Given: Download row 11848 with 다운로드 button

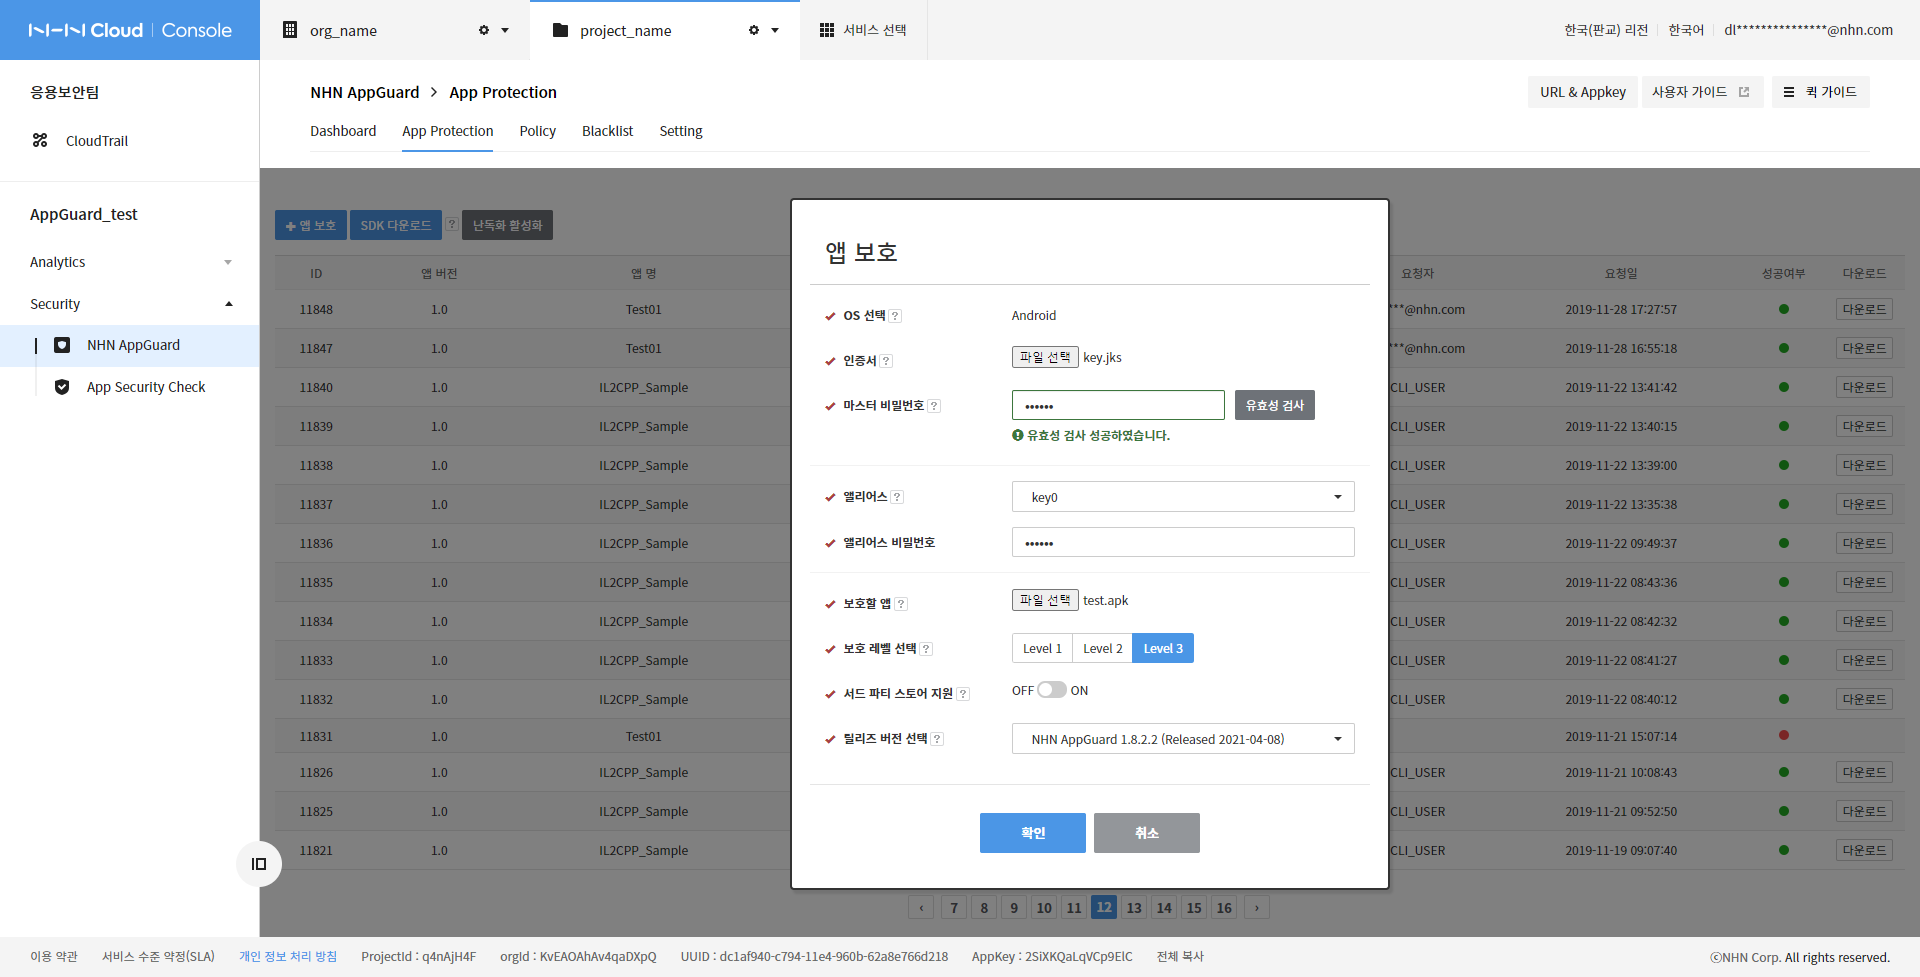Looking at the screenshot, I should 1864,309.
